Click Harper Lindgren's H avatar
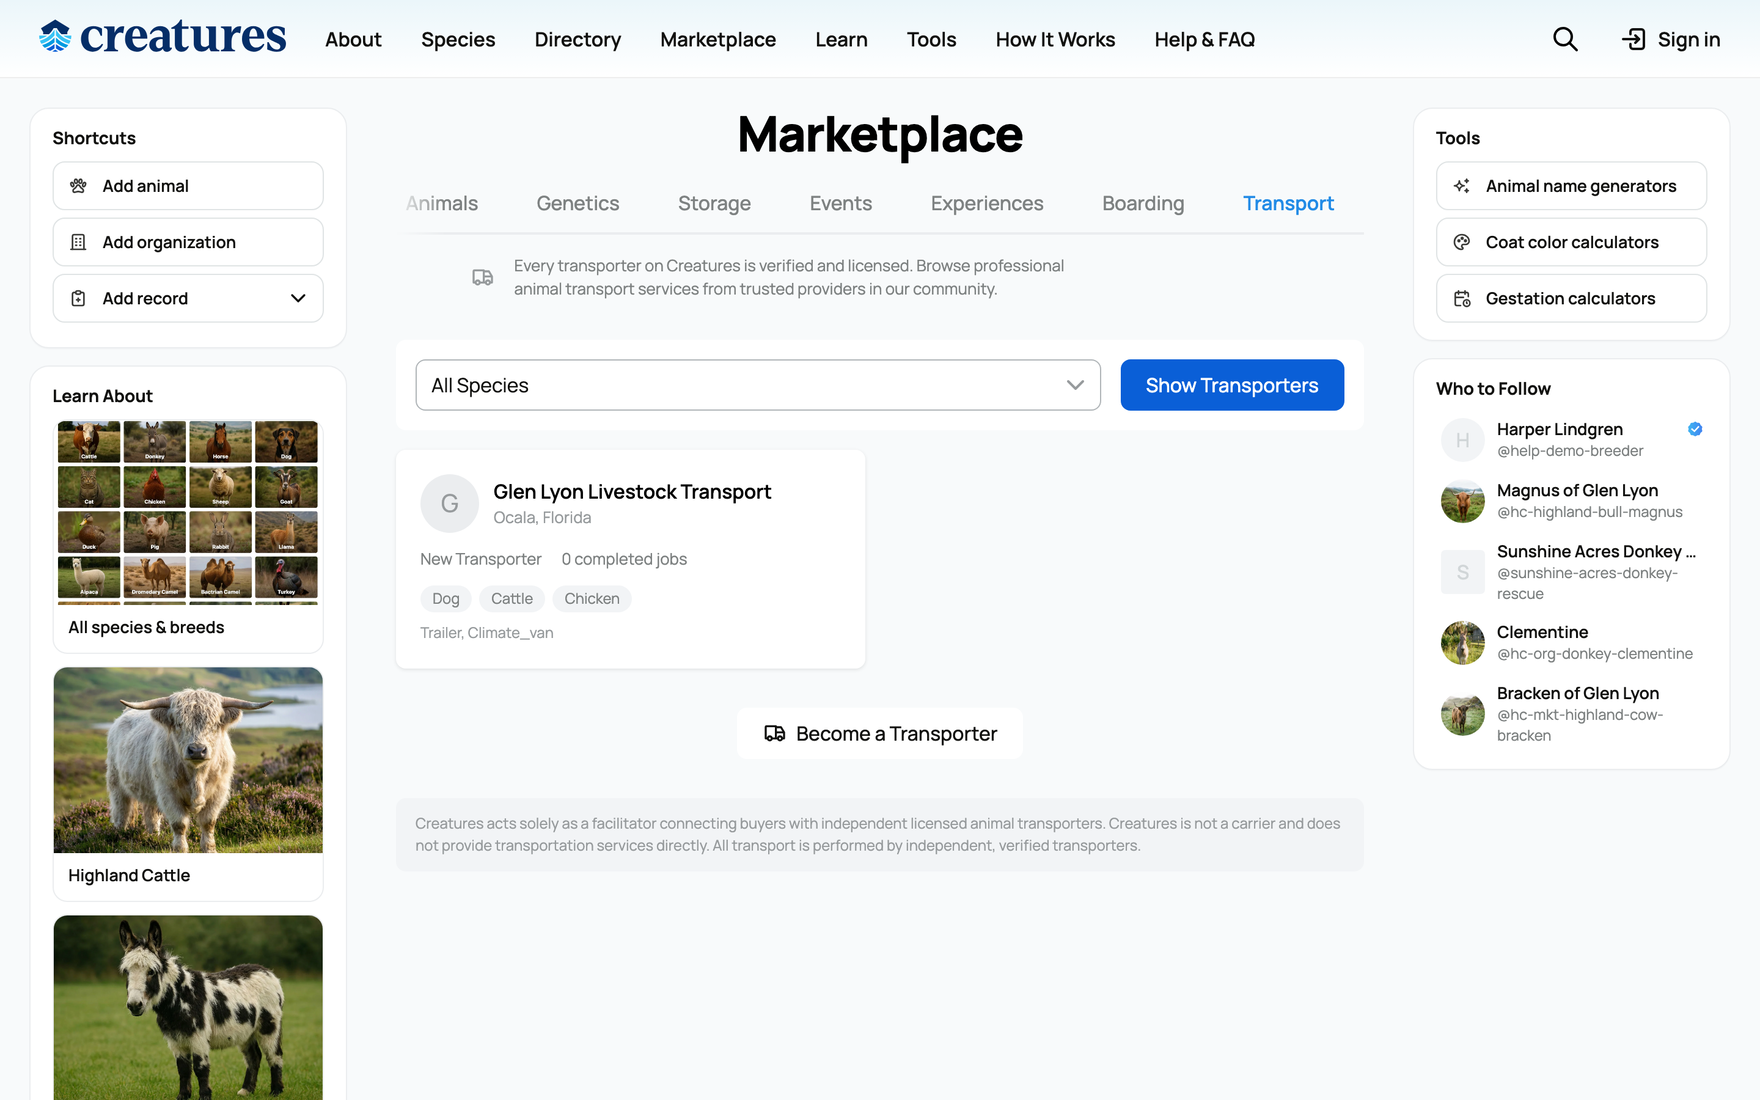This screenshot has height=1100, width=1760. pos(1463,440)
